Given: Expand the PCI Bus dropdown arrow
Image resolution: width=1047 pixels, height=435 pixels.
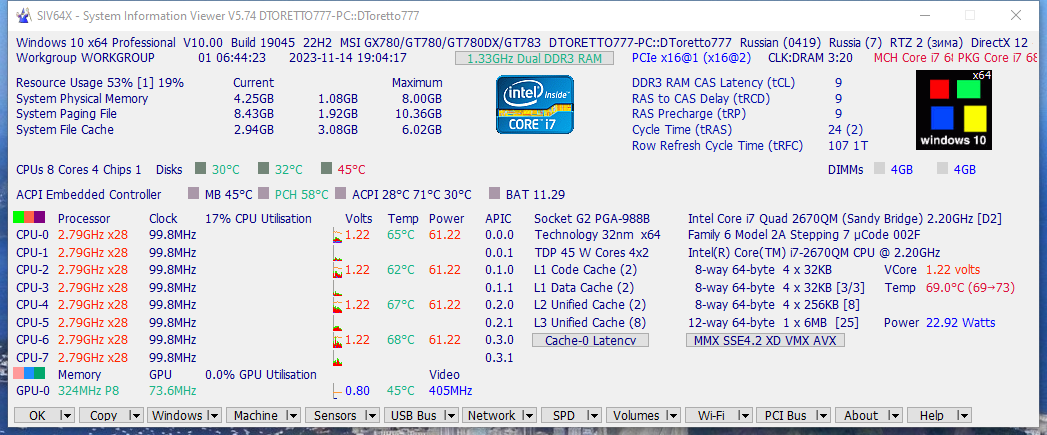Looking at the screenshot, I should point(825,415).
